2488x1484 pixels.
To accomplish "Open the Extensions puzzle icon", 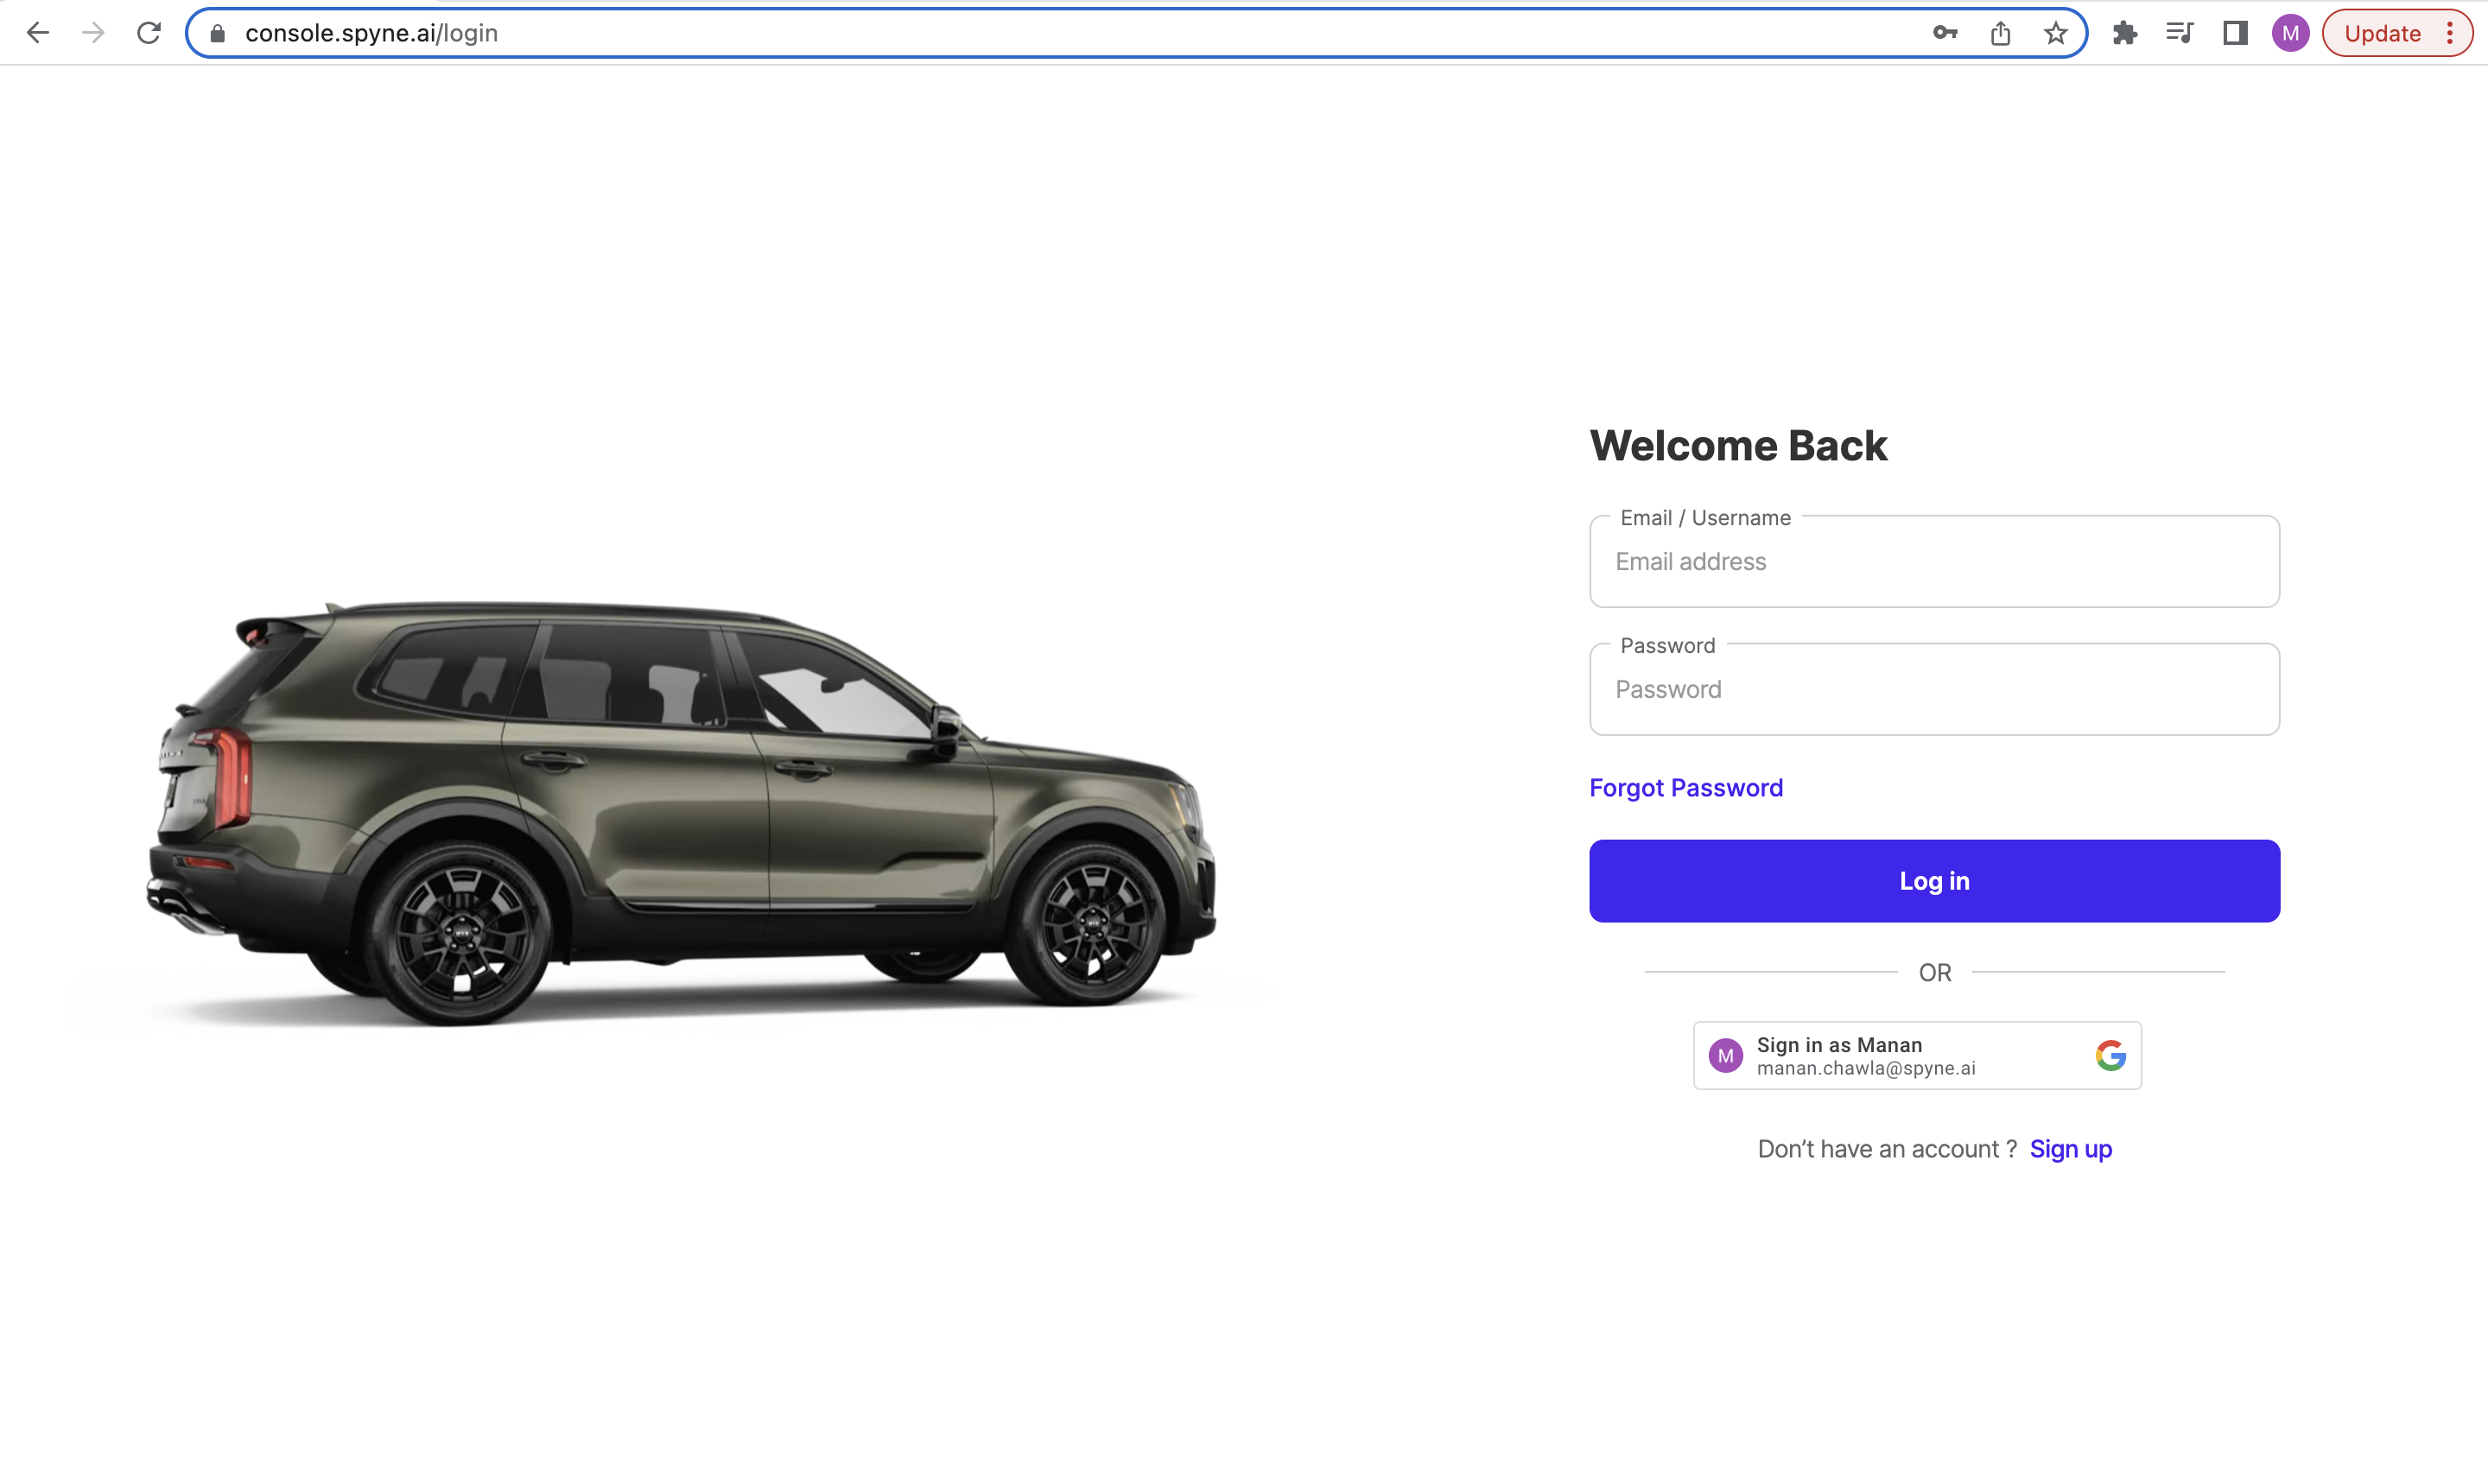I will click(2125, 33).
